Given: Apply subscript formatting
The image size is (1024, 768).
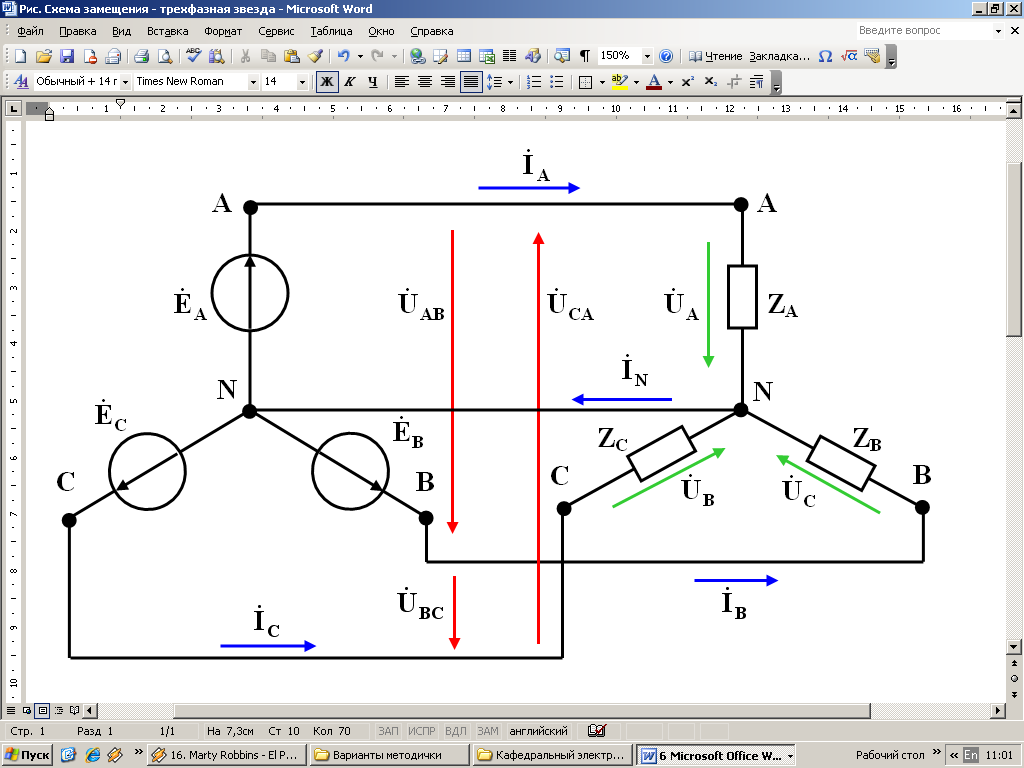Looking at the screenshot, I should click(711, 82).
